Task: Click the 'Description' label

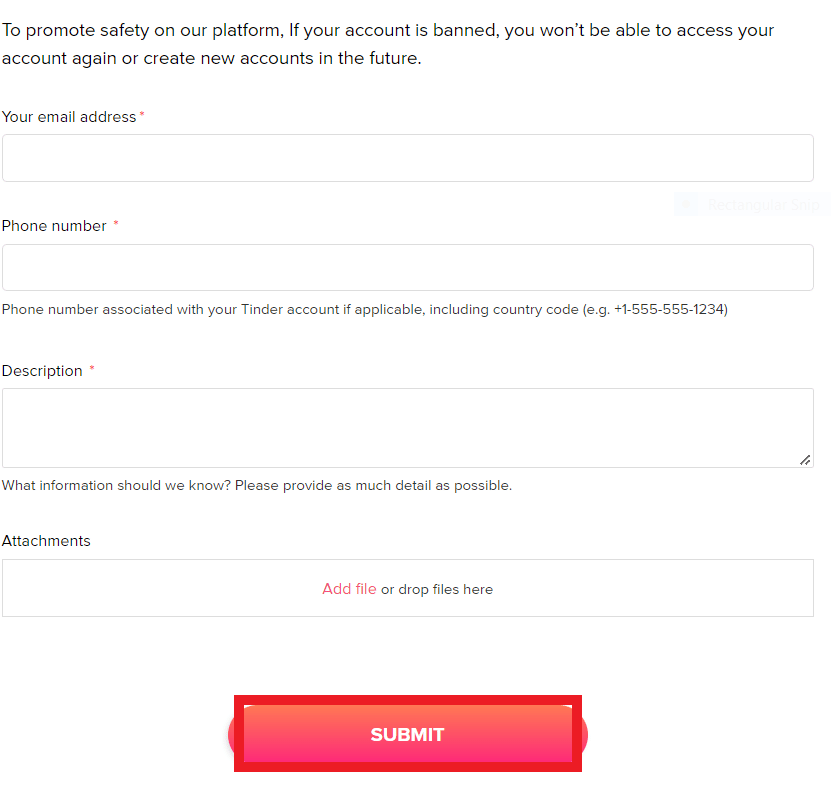Action: click(x=39, y=371)
